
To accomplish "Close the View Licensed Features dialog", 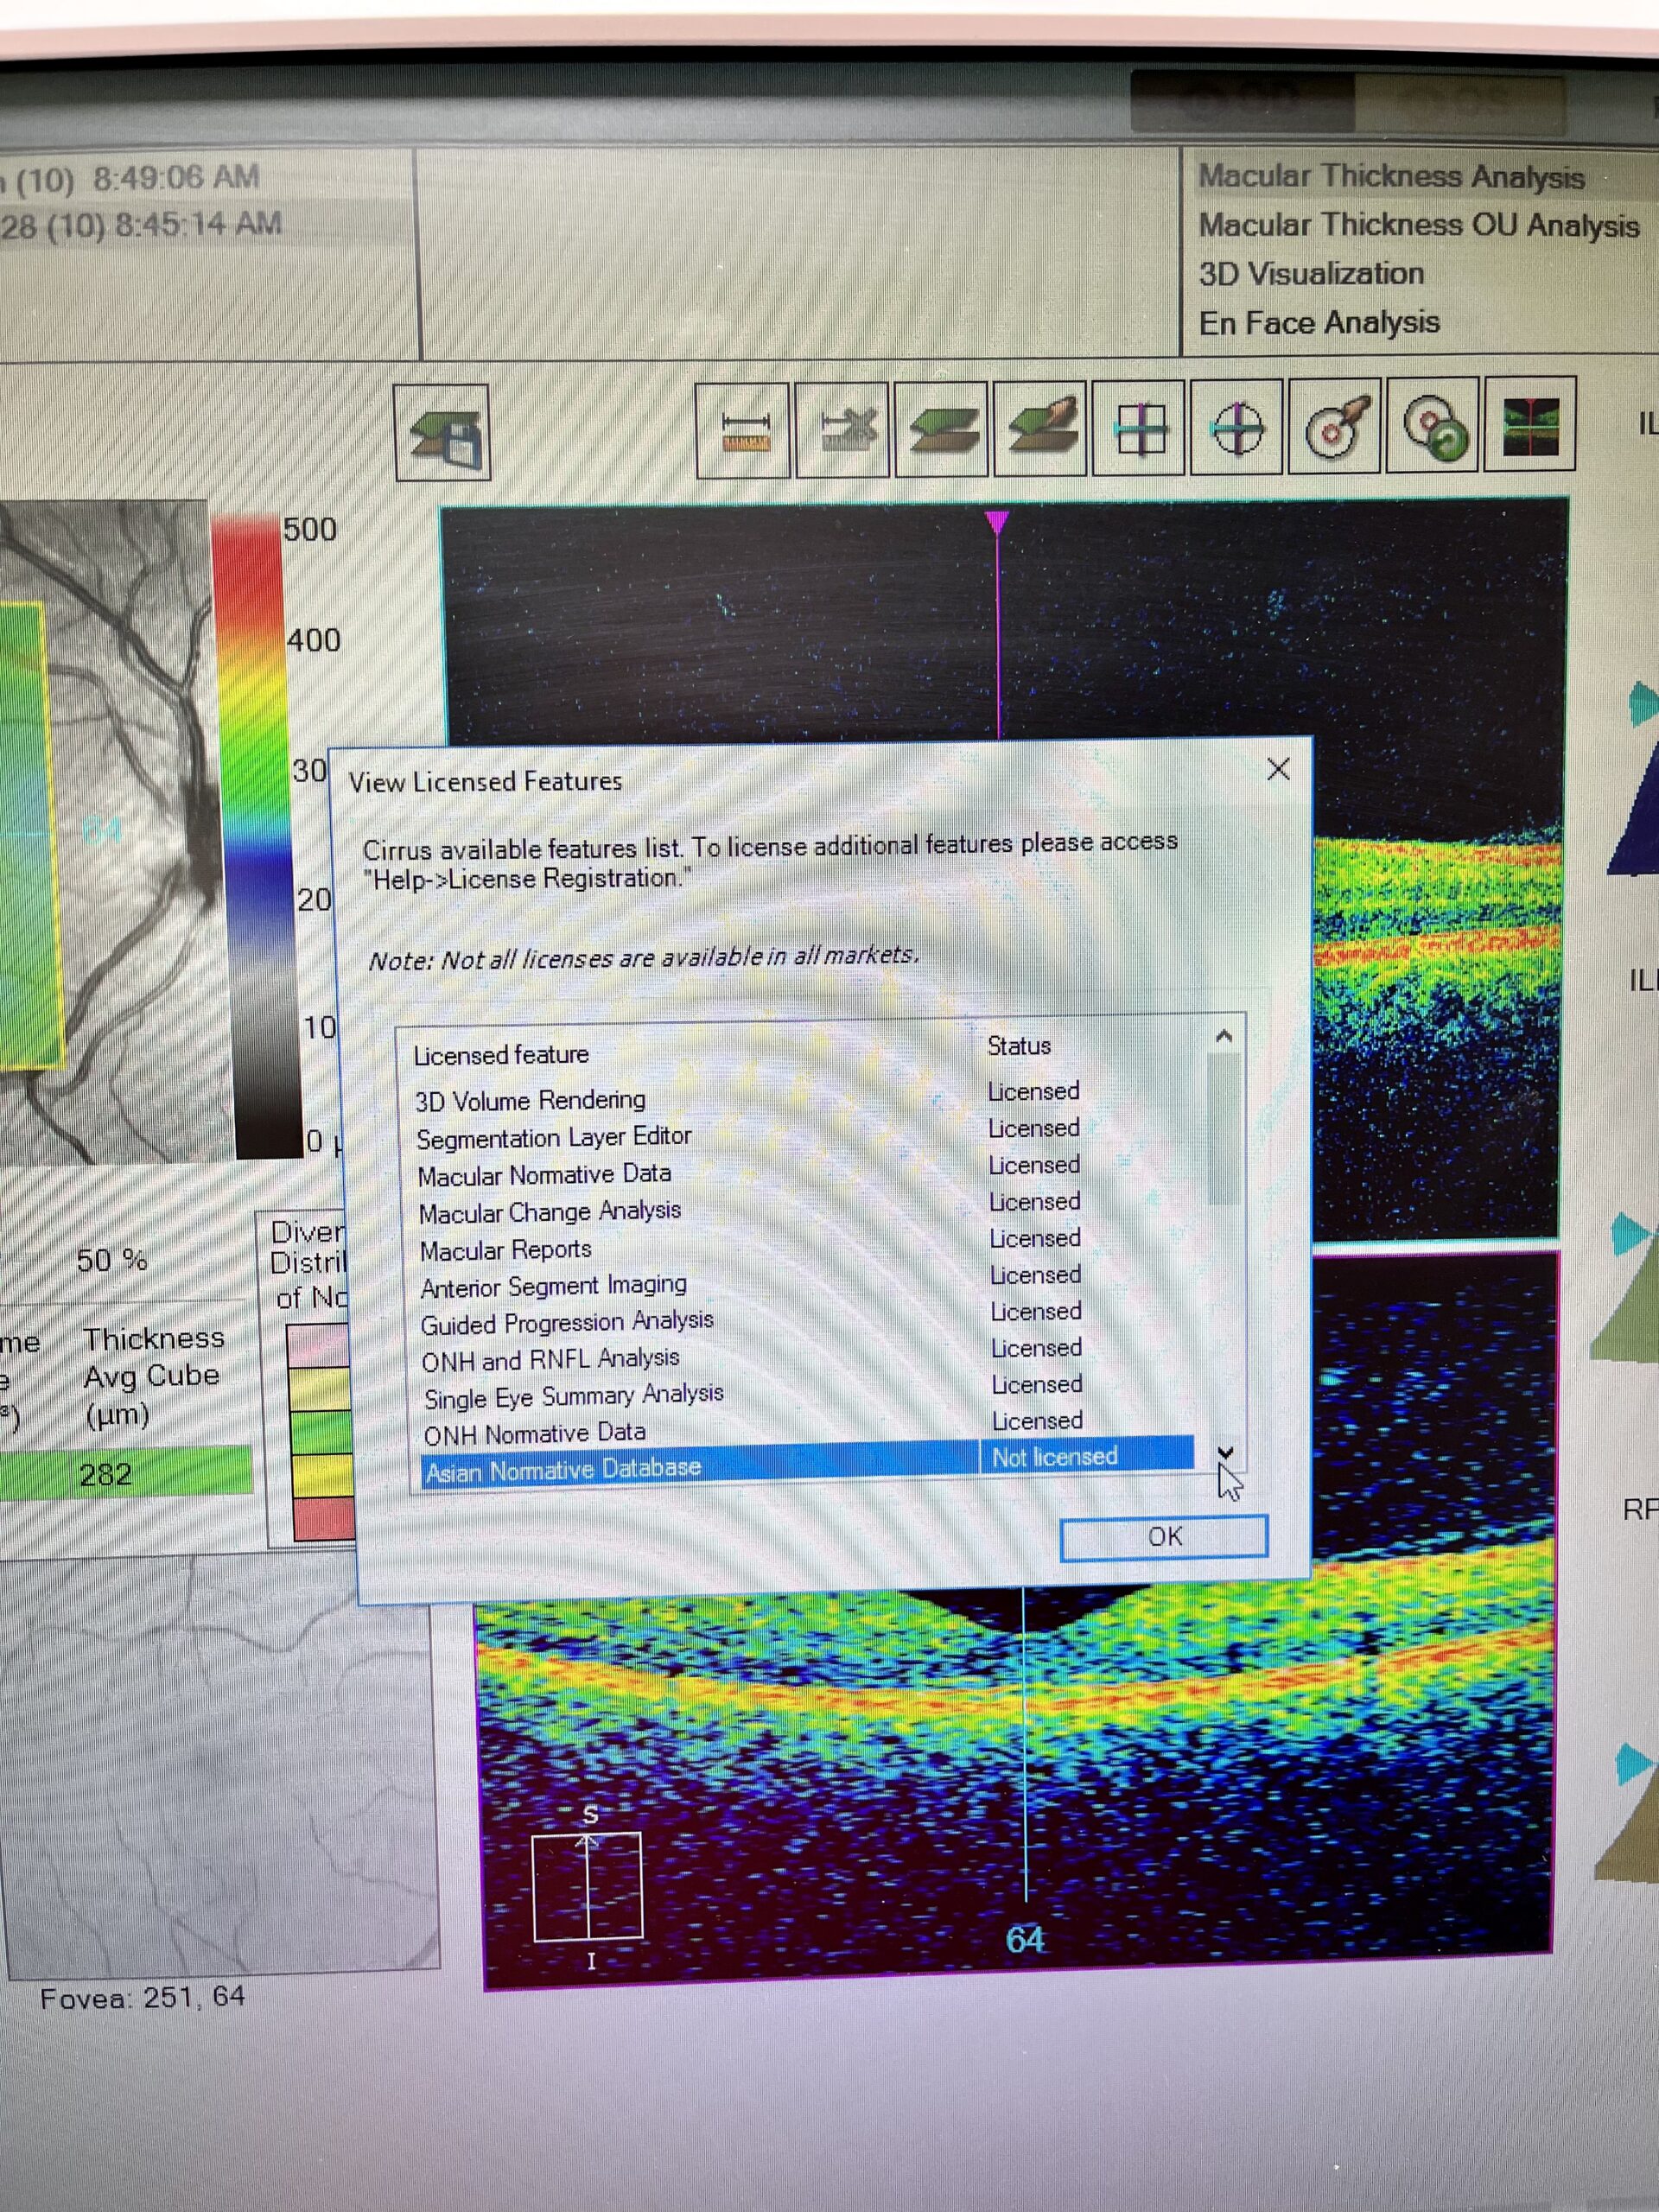I will click(x=1278, y=769).
